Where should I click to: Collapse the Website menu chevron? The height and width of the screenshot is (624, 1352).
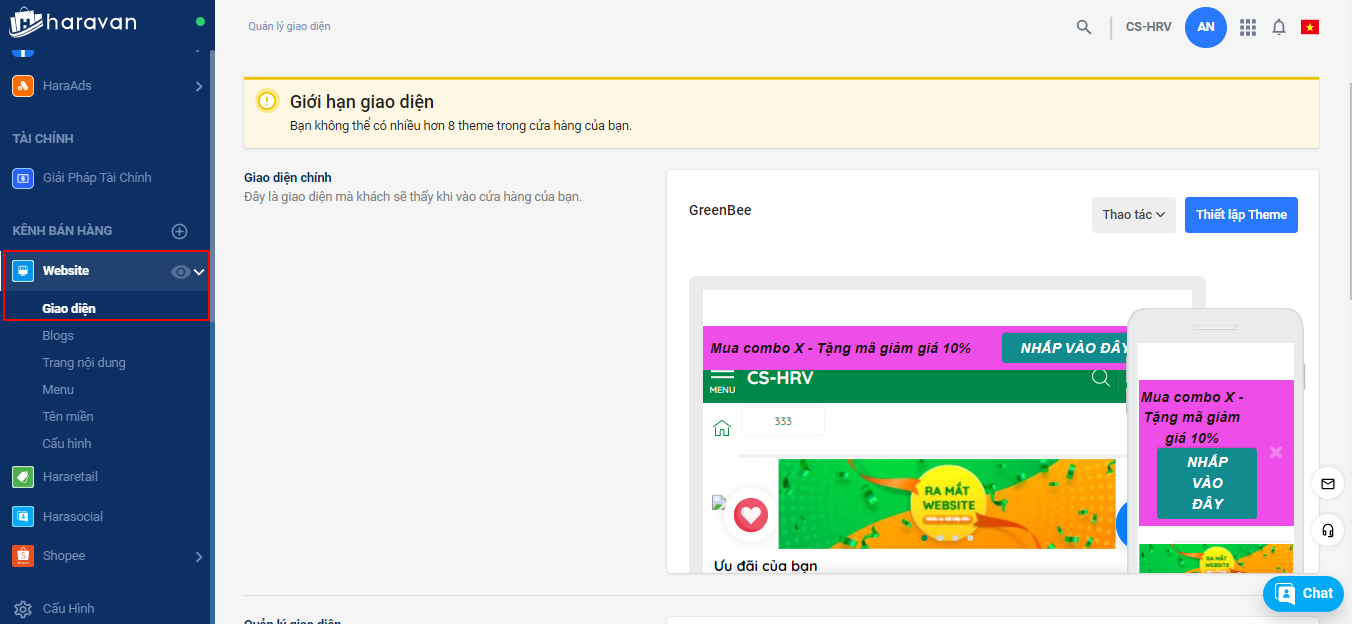coord(199,271)
